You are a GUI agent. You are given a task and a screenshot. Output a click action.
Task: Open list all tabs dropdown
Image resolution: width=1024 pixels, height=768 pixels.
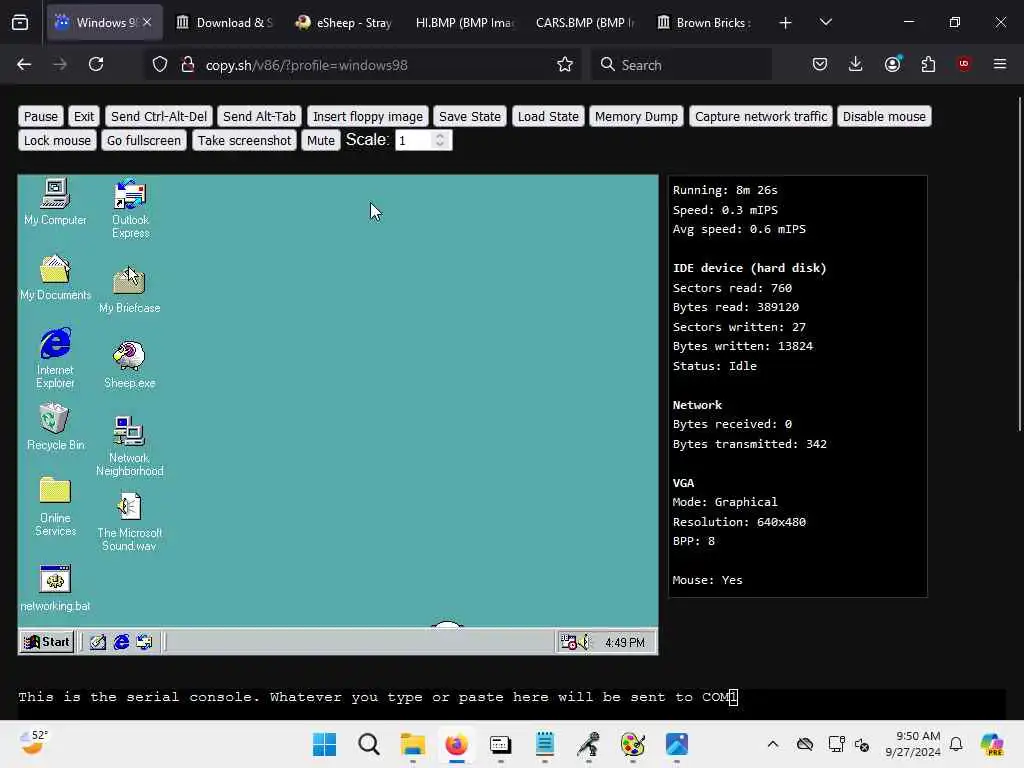pyautogui.click(x=825, y=23)
